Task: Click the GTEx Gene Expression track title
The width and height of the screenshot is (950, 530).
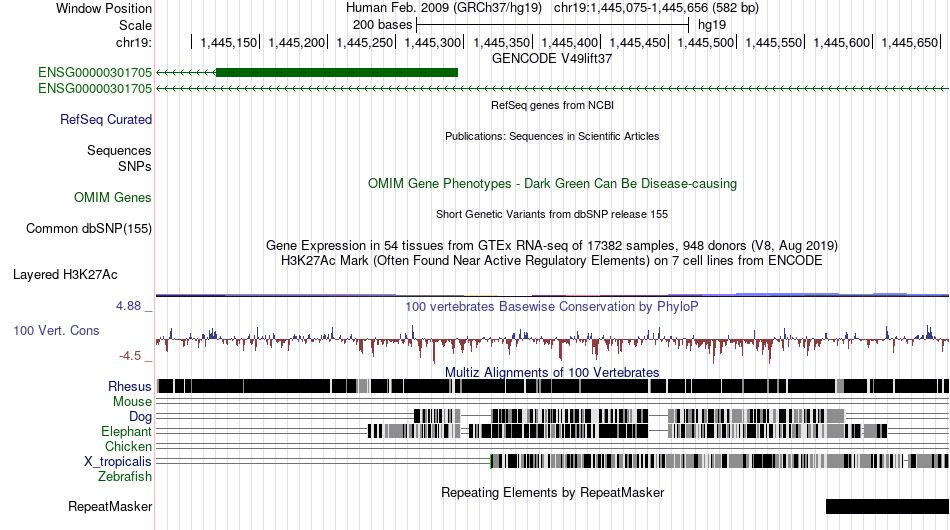Action: (x=552, y=245)
